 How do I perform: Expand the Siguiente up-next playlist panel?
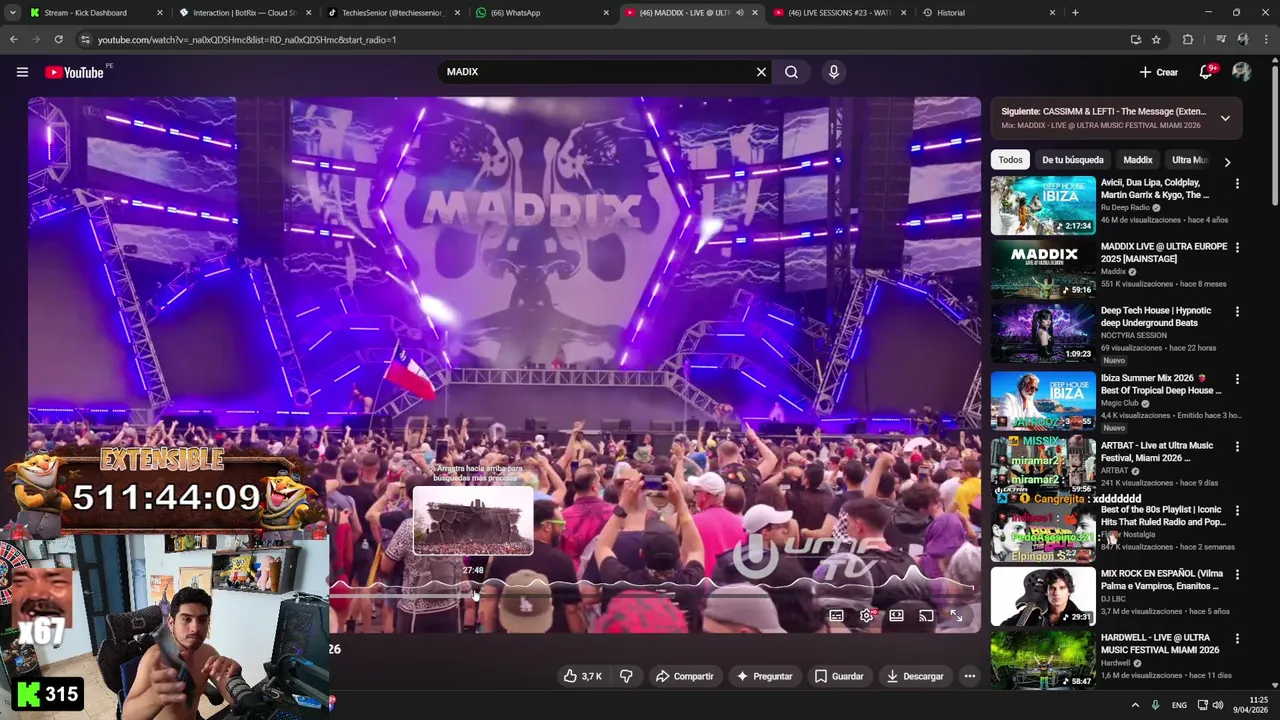(x=1225, y=118)
